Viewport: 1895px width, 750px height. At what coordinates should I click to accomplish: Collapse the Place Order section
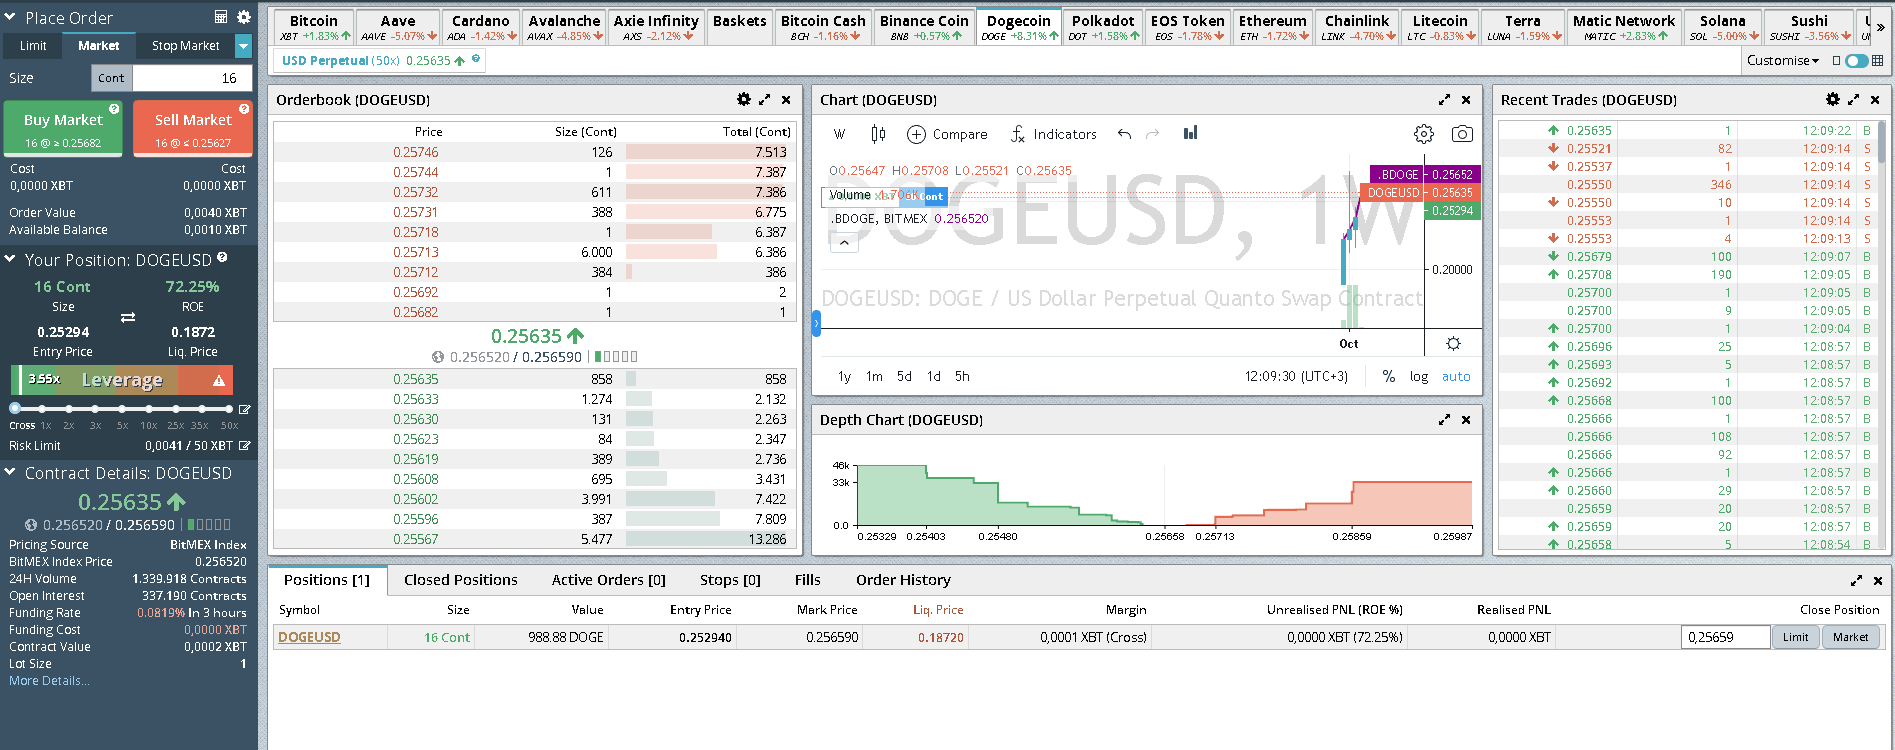pos(11,17)
